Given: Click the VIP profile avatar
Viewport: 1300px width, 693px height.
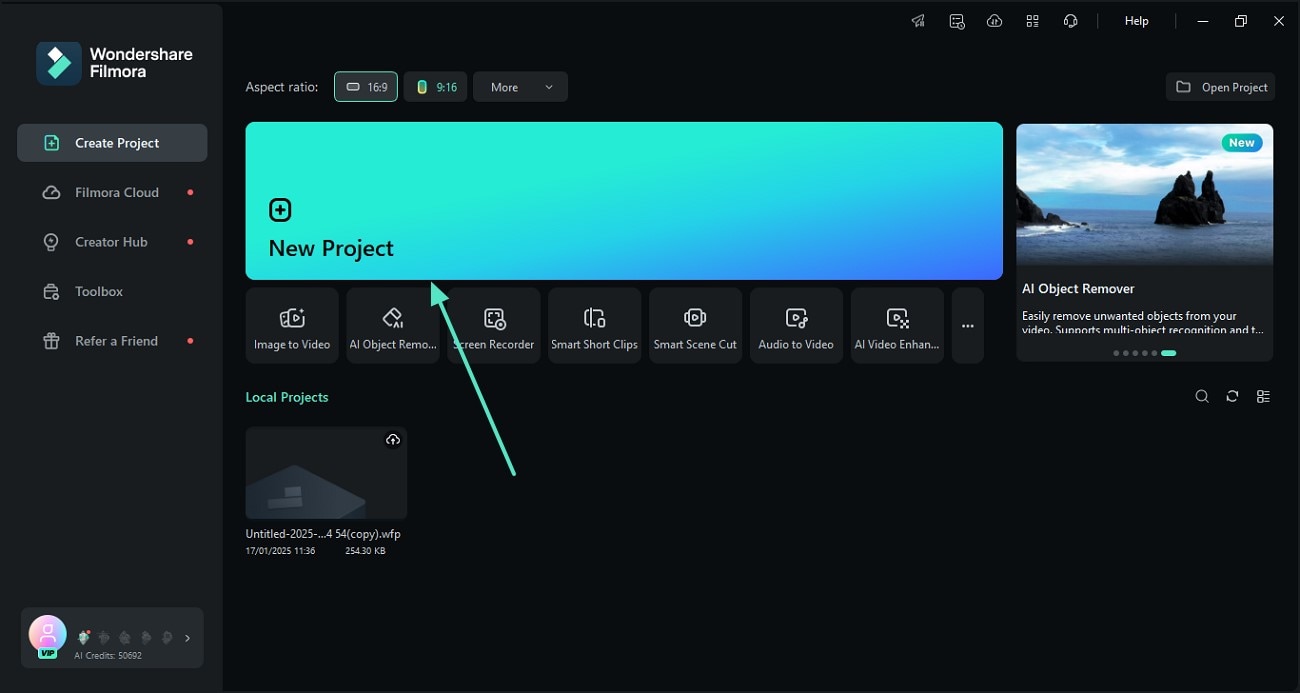Looking at the screenshot, I should [47, 635].
